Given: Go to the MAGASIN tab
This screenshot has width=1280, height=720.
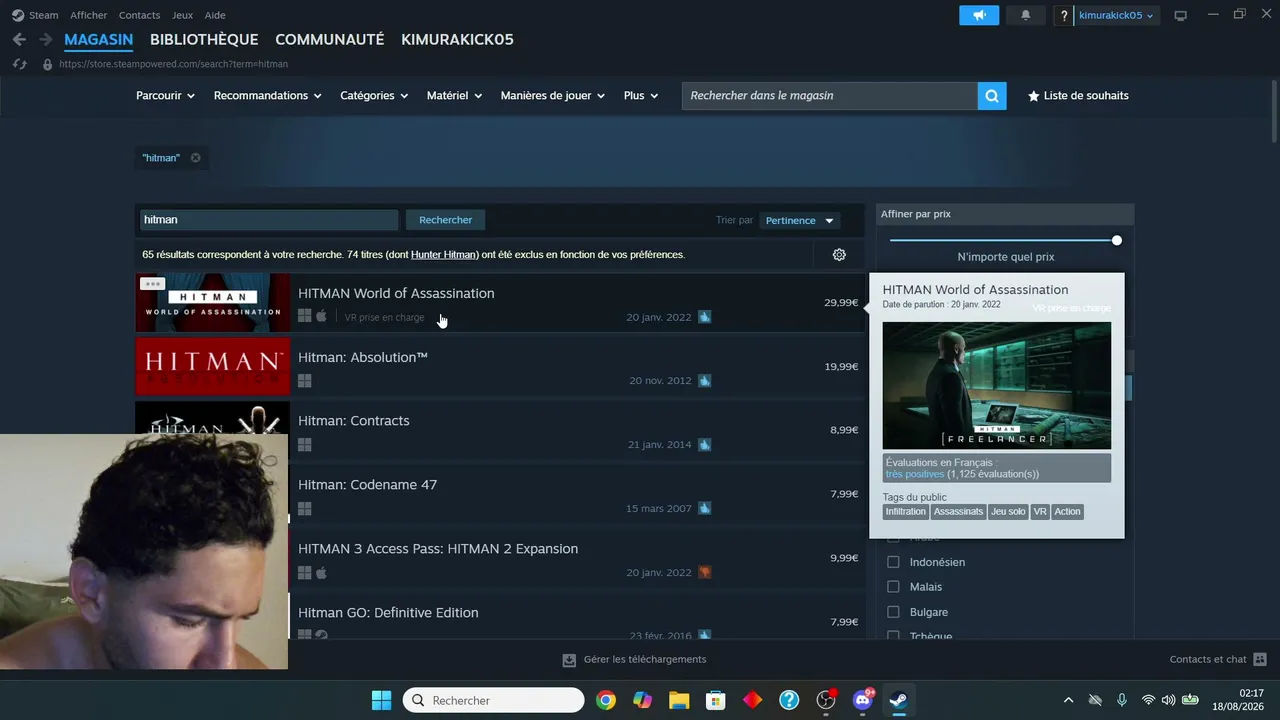Looking at the screenshot, I should click(99, 40).
